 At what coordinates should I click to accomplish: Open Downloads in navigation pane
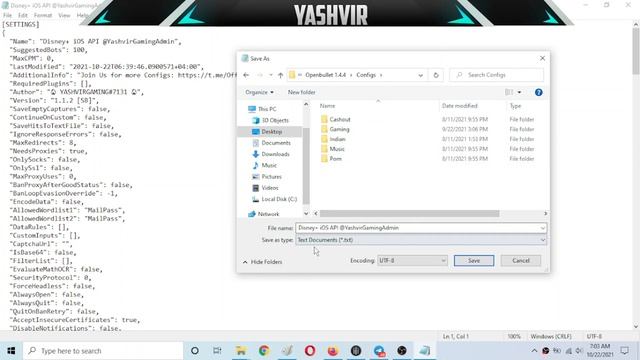point(271,154)
